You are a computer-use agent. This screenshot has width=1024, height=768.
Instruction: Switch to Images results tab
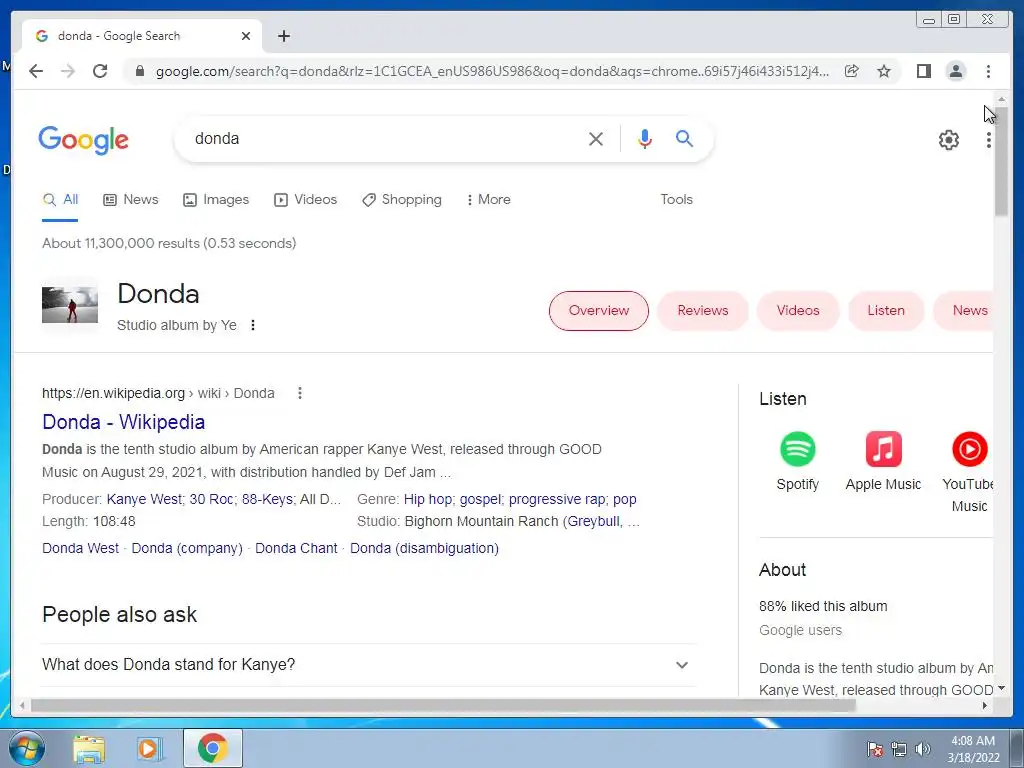coord(216,200)
